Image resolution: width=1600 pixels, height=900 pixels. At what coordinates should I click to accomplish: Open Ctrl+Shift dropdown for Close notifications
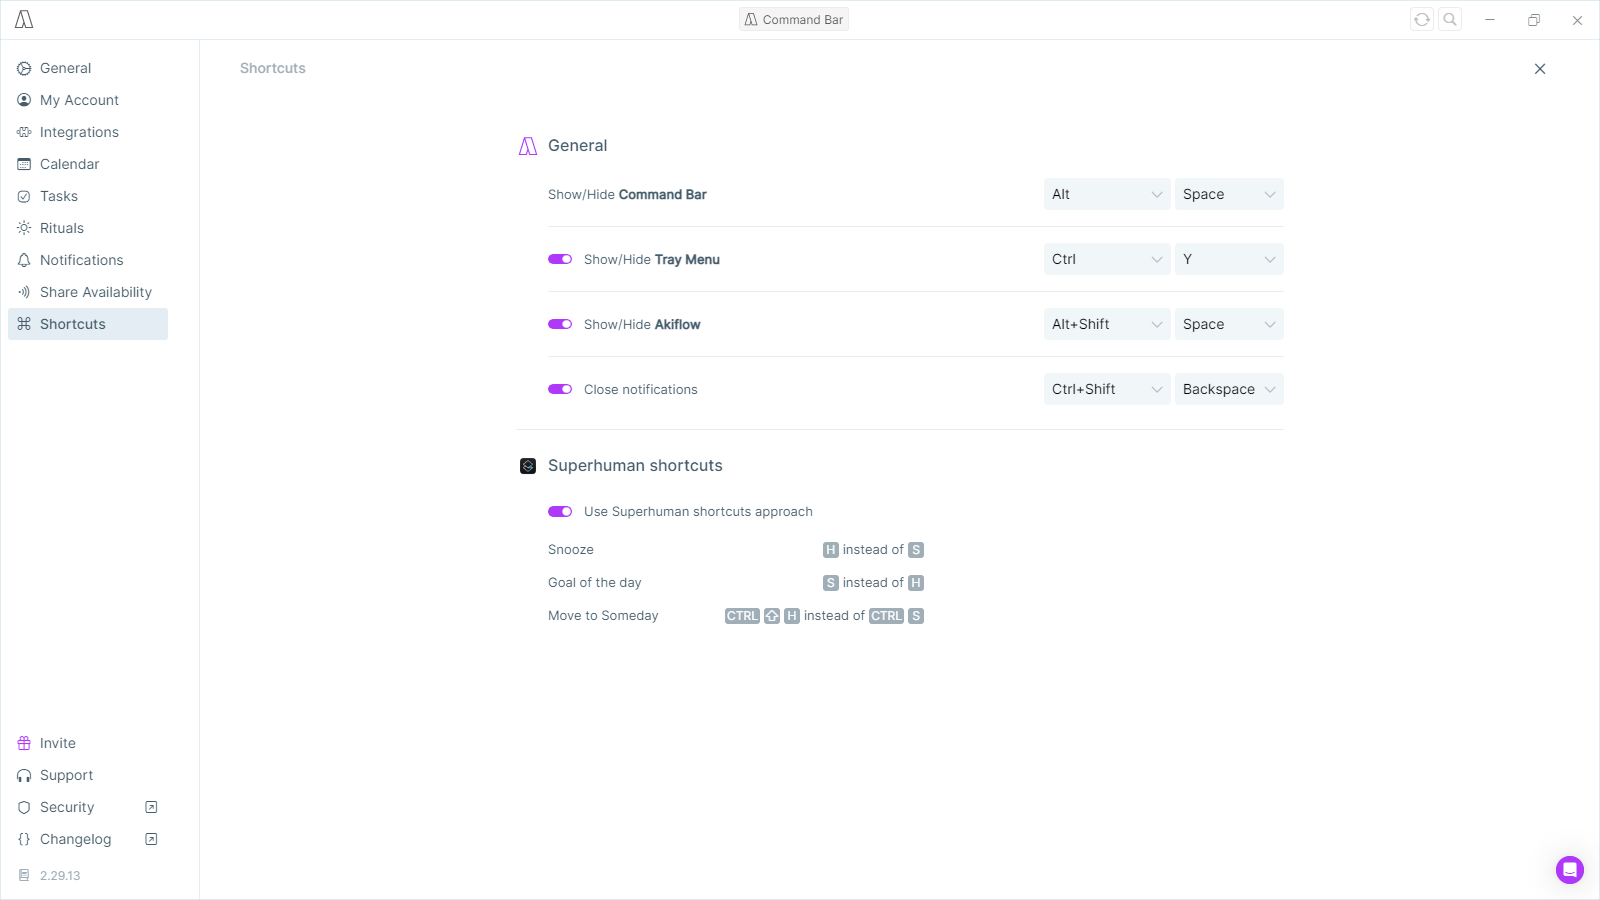pos(1107,389)
